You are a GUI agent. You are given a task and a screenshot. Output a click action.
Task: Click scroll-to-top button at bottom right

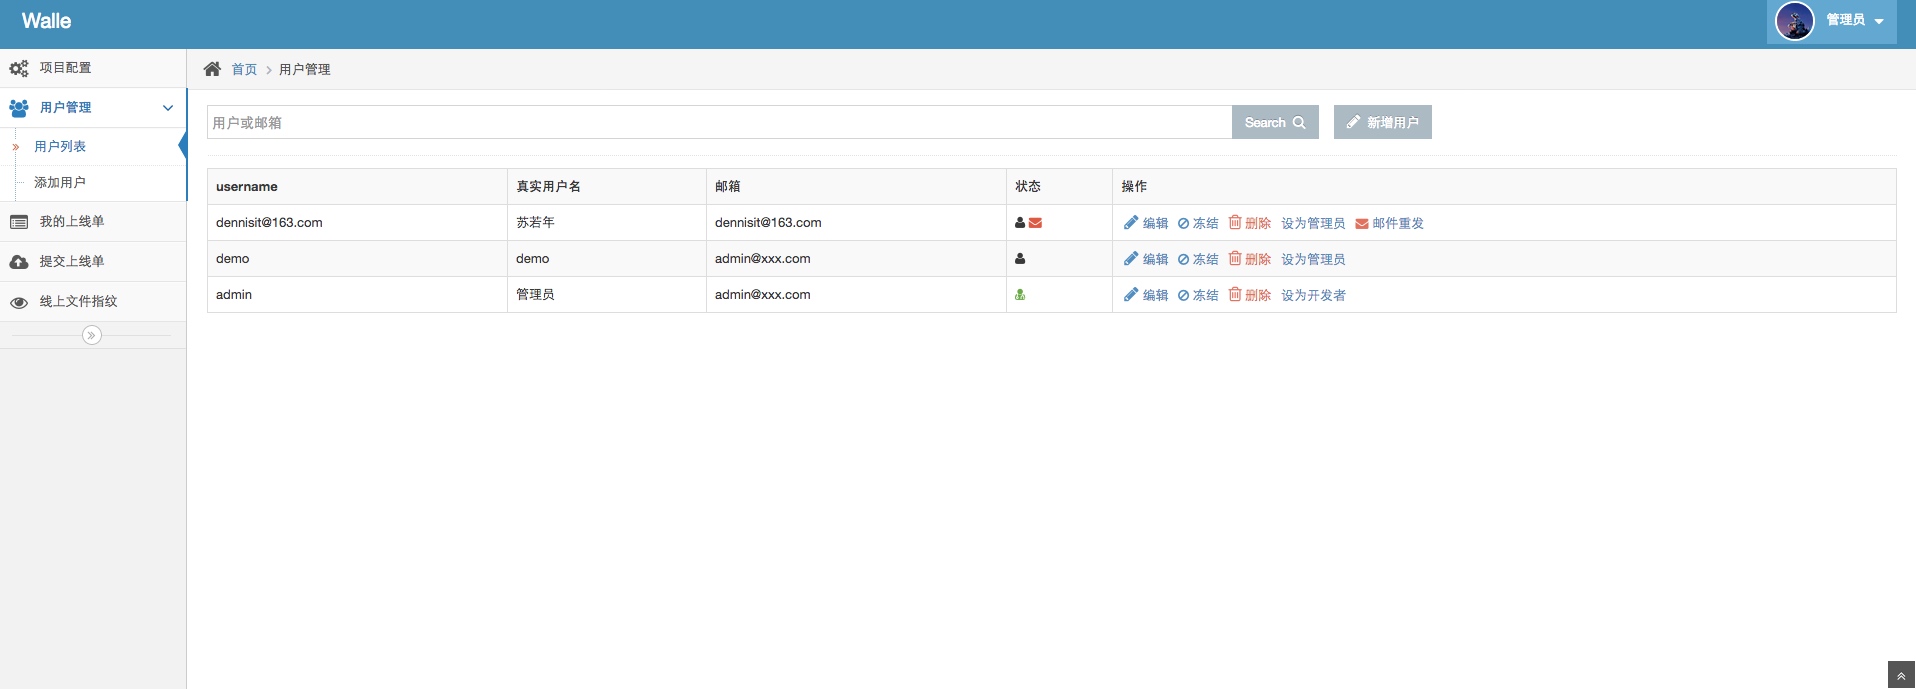click(1901, 675)
